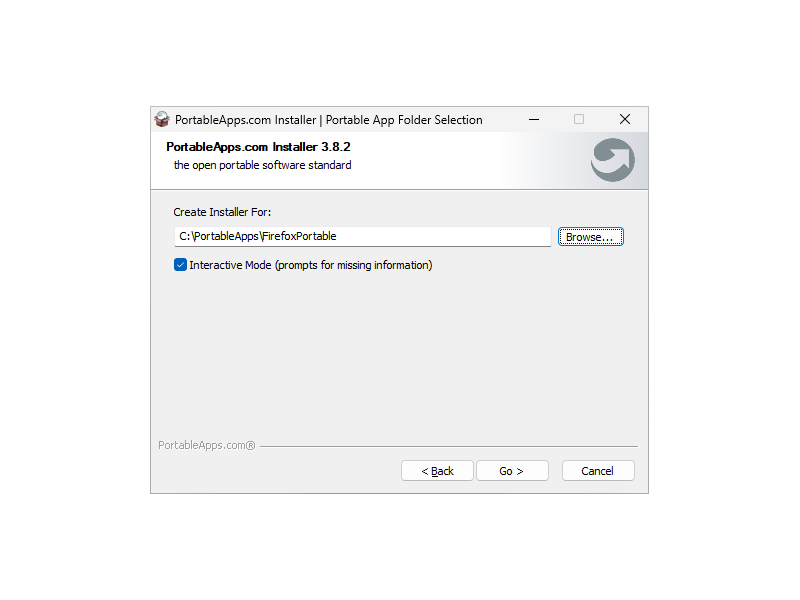This screenshot has height=600, width=800.
Task: Click the window title bar text
Action: (x=329, y=120)
